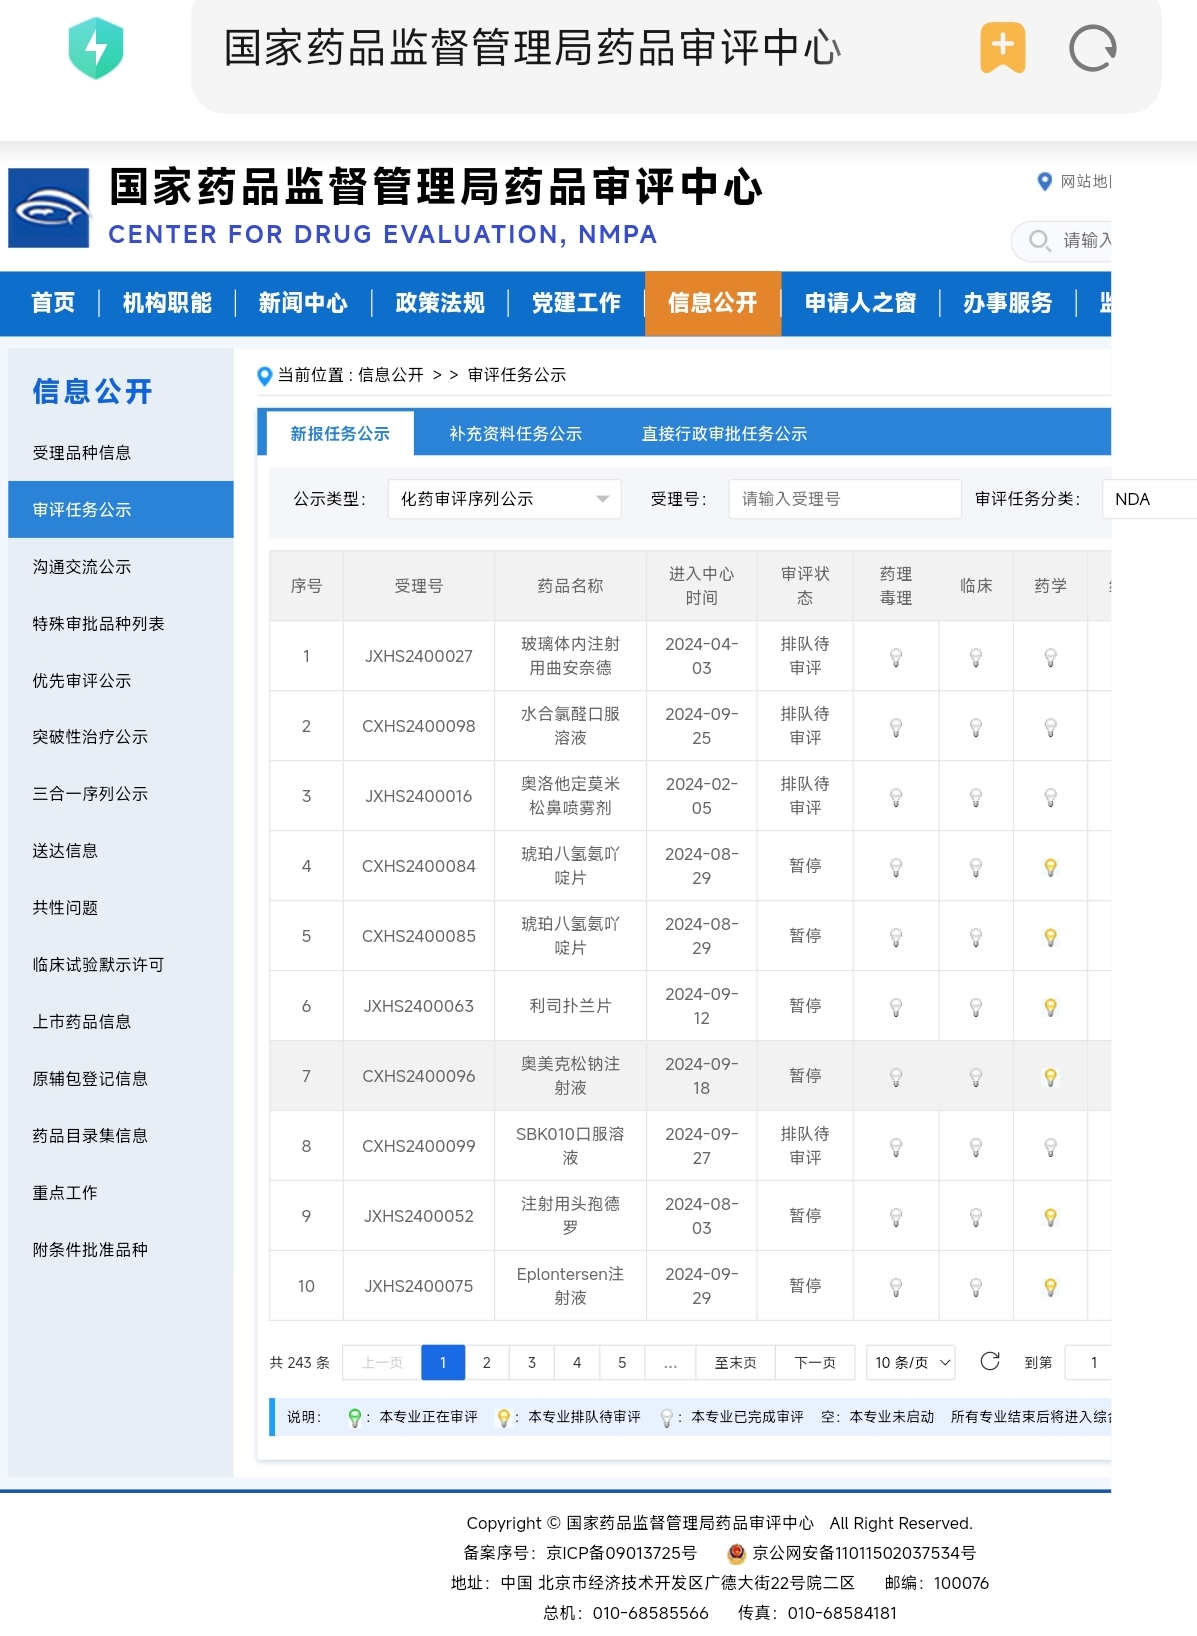Click green bulb legend icon 本专业正在审评

coord(354,1418)
